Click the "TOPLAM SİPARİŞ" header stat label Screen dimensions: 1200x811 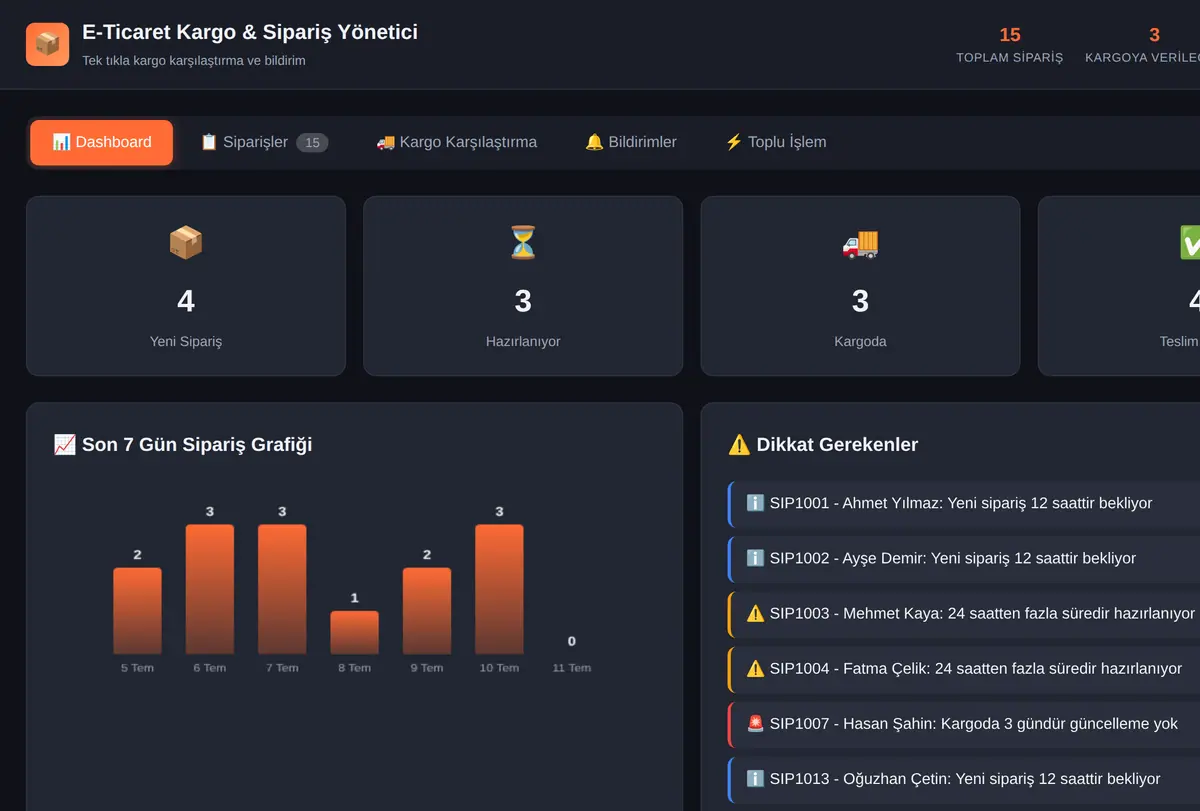1010,58
